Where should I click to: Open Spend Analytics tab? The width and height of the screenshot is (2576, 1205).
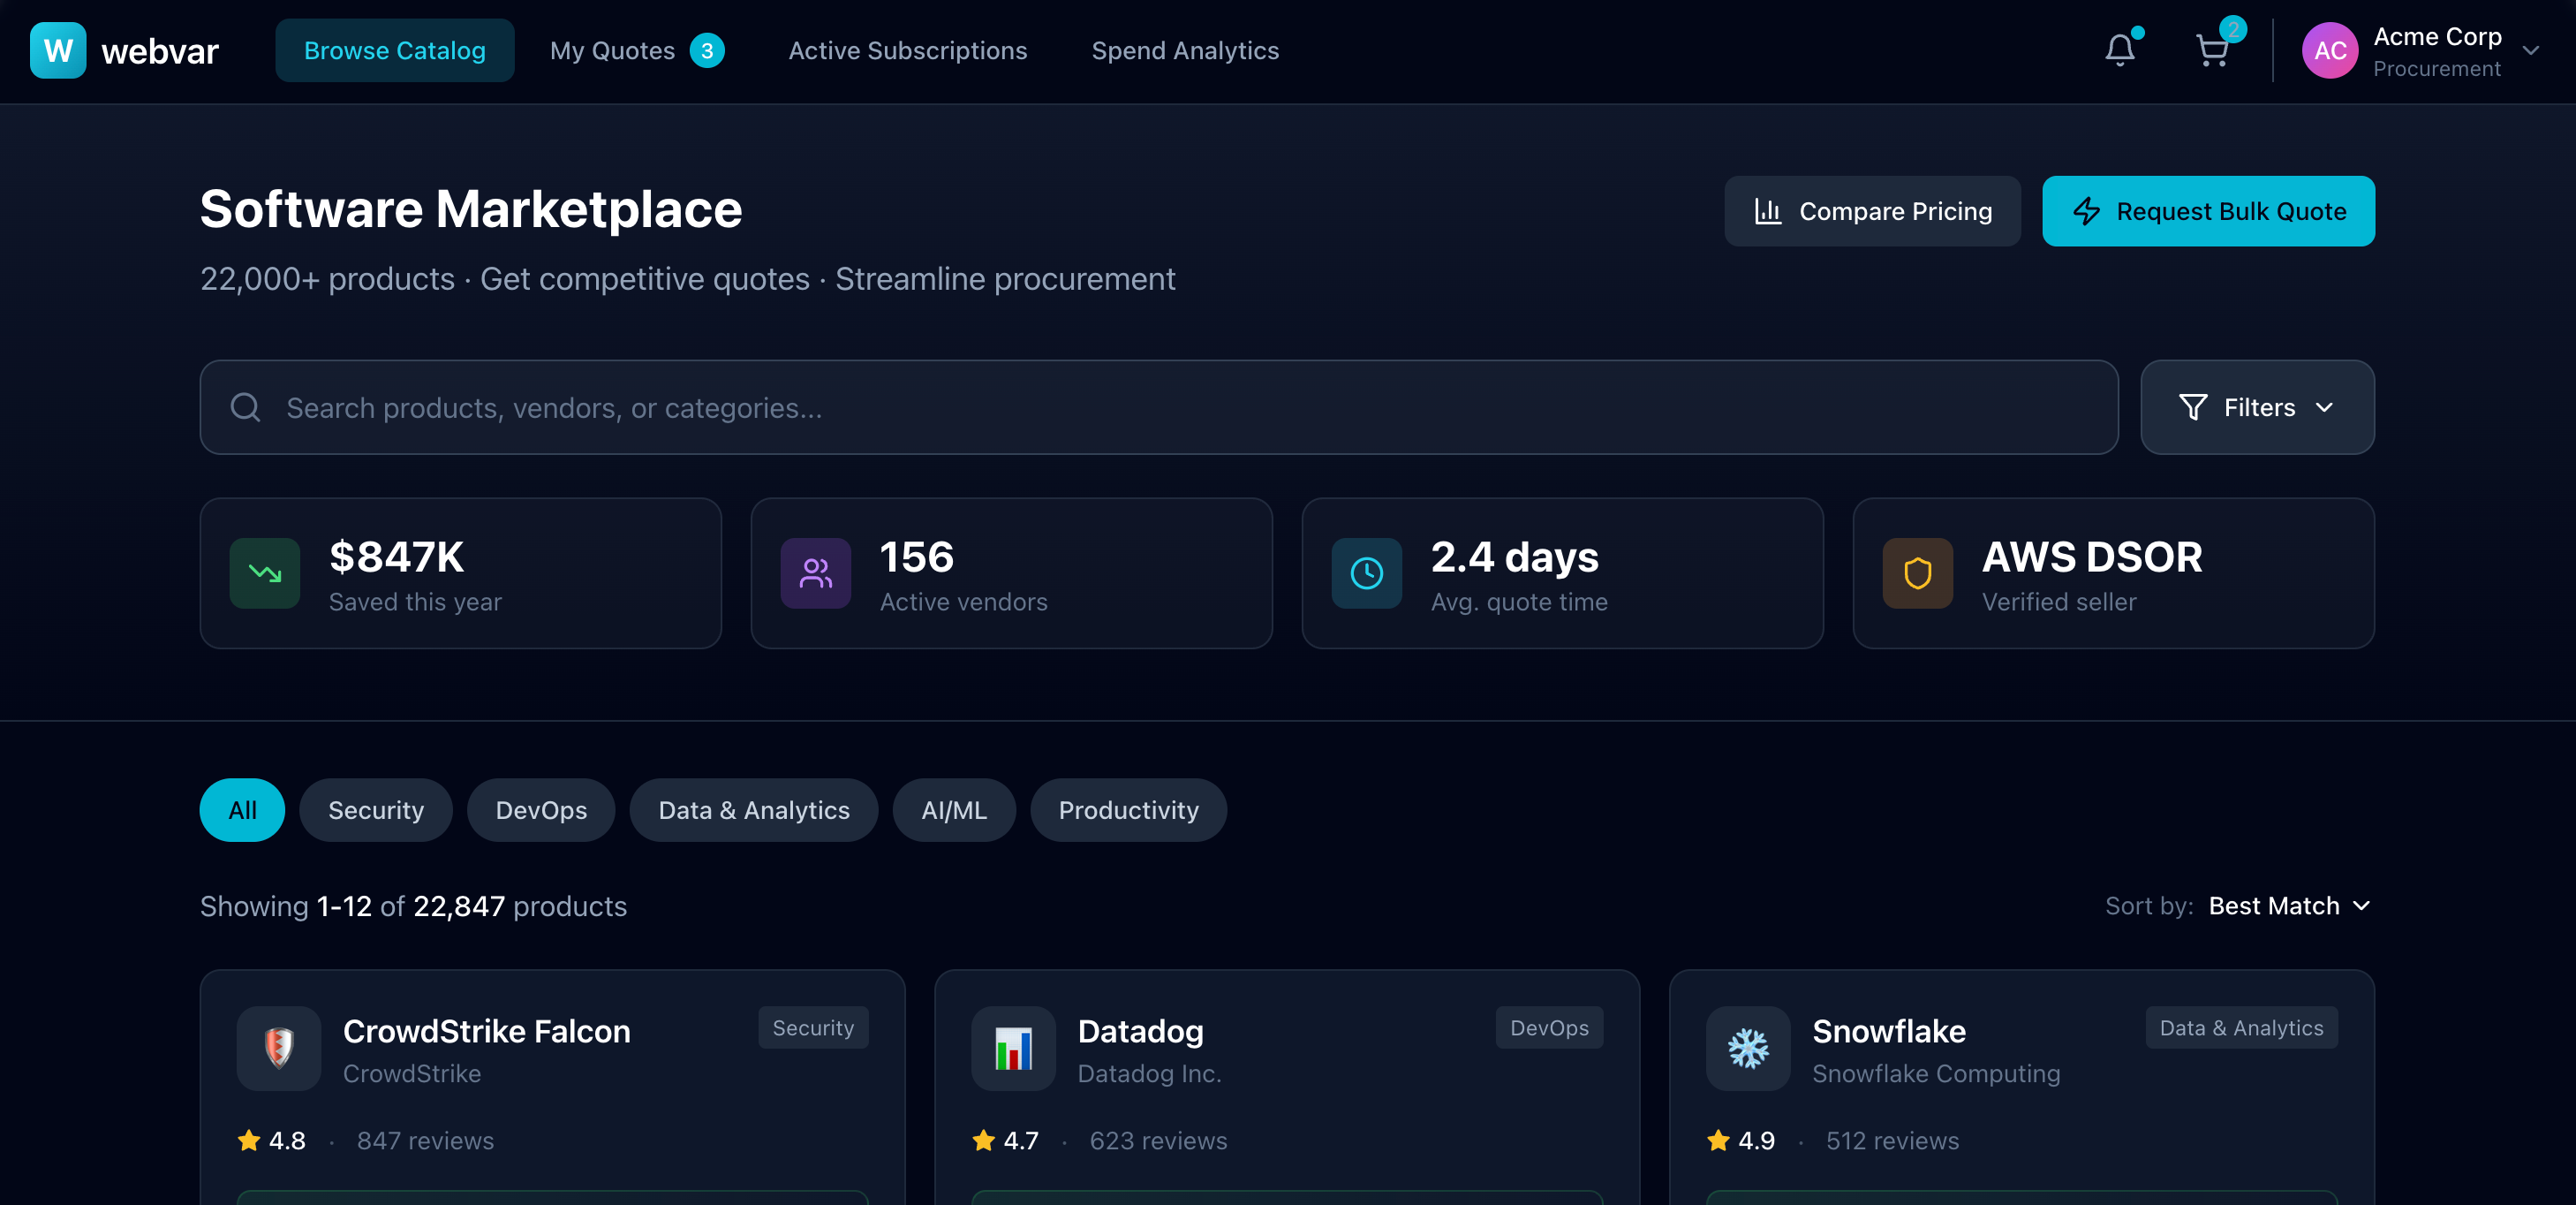coord(1184,51)
